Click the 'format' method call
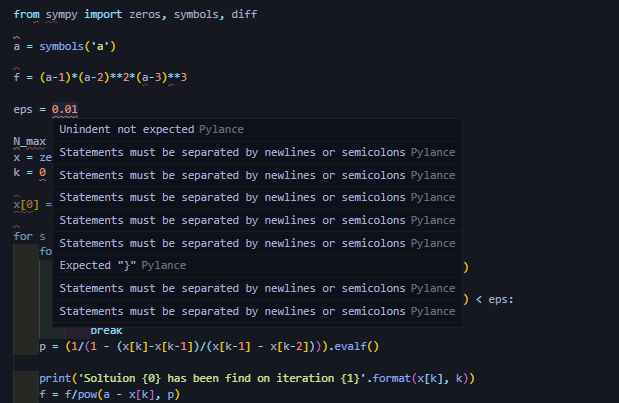Screen dimensions: 619x403 coord(392,379)
